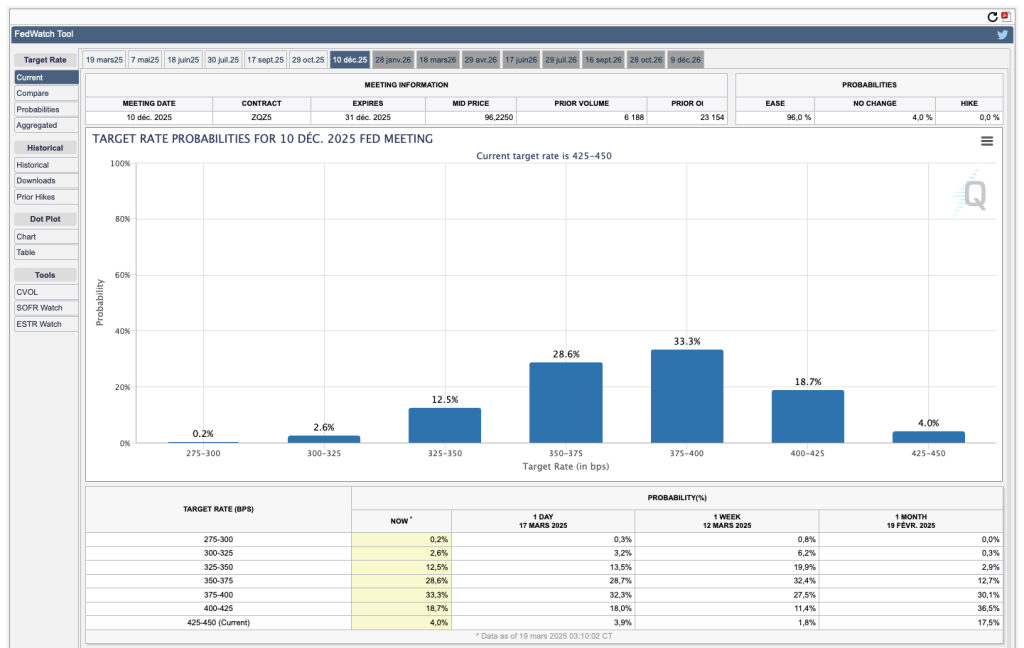Click the 375-400 bar labeled 33.3%

point(687,397)
